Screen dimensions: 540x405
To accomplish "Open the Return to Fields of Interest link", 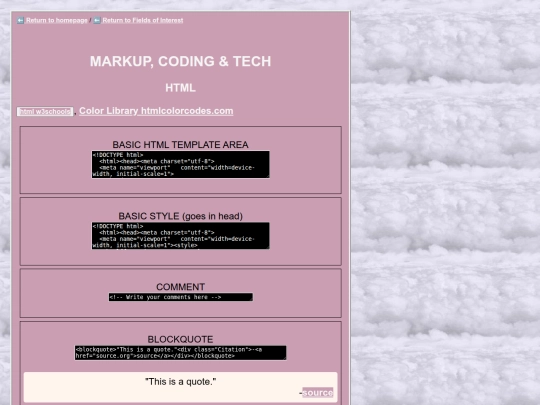I will [143, 20].
